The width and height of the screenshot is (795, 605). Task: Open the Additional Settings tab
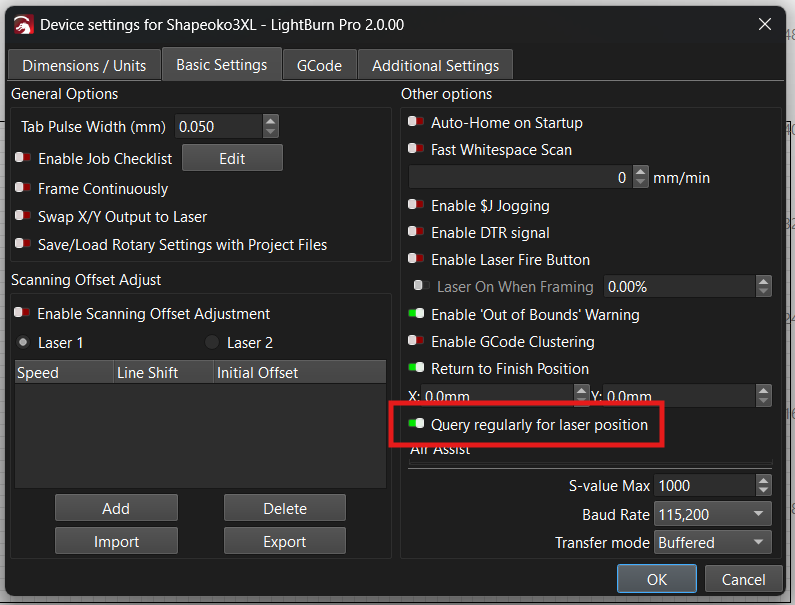(436, 65)
